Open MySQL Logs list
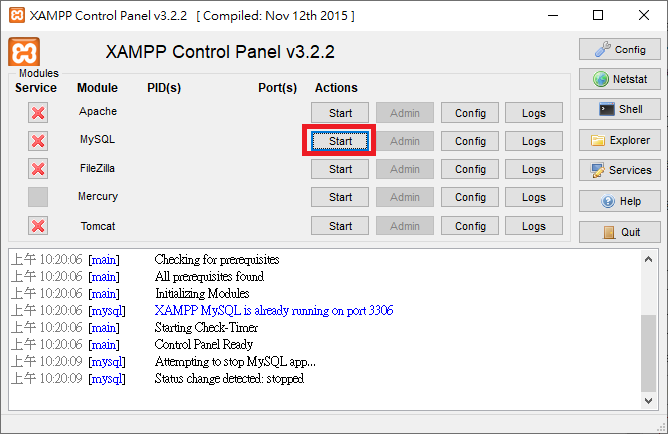Image resolution: width=668 pixels, height=434 pixels. coord(534,141)
